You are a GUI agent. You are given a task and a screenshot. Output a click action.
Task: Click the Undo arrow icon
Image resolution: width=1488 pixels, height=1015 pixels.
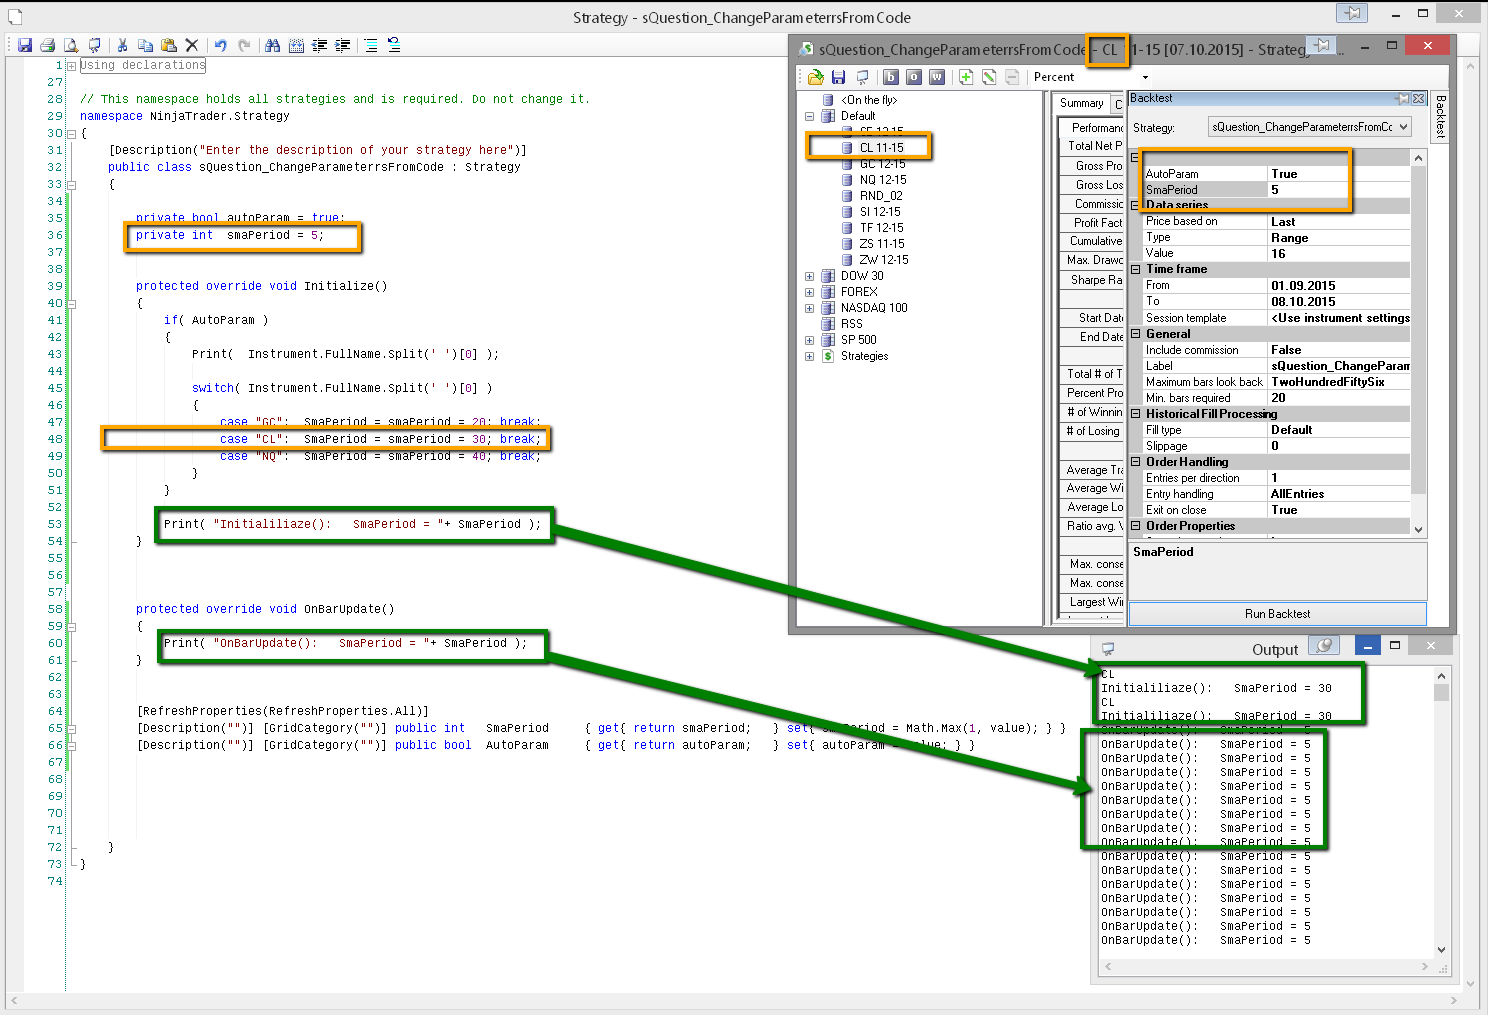click(x=221, y=45)
